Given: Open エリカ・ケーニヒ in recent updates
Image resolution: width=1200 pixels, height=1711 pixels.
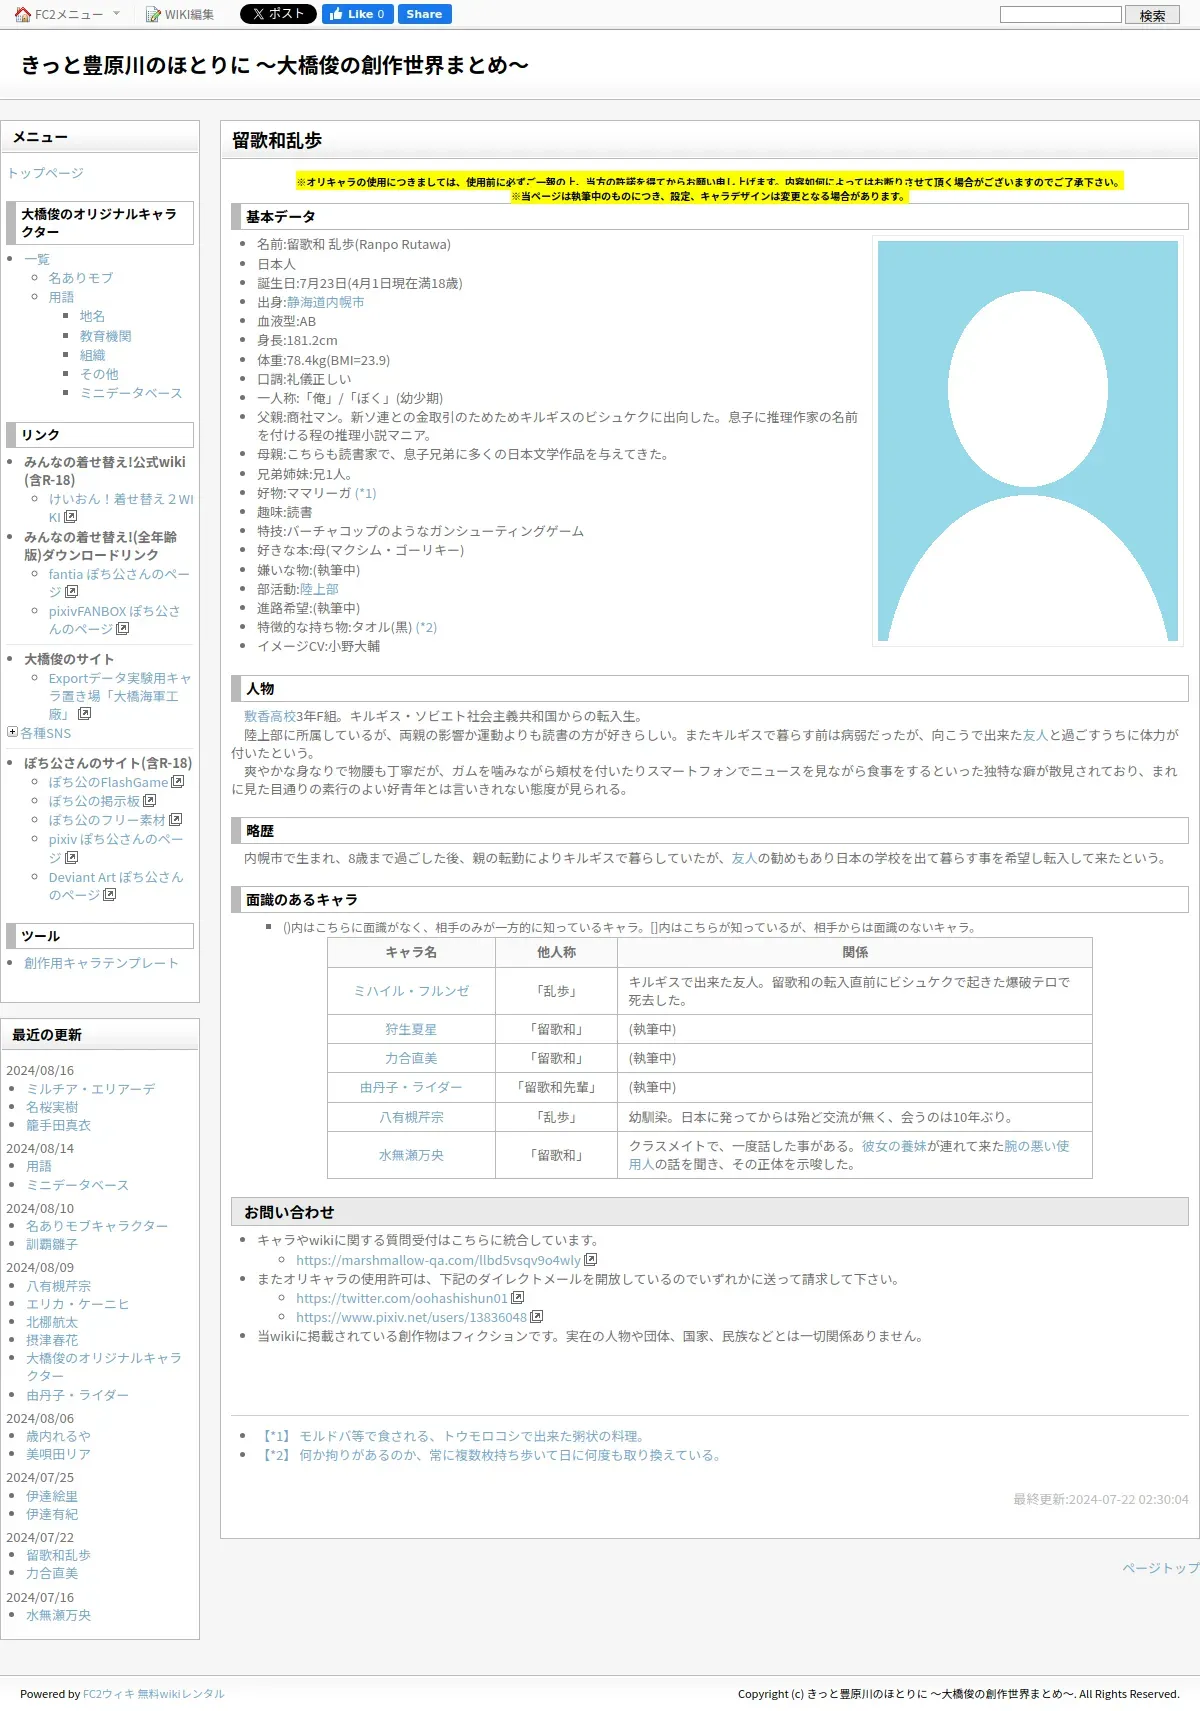Looking at the screenshot, I should 78,1304.
